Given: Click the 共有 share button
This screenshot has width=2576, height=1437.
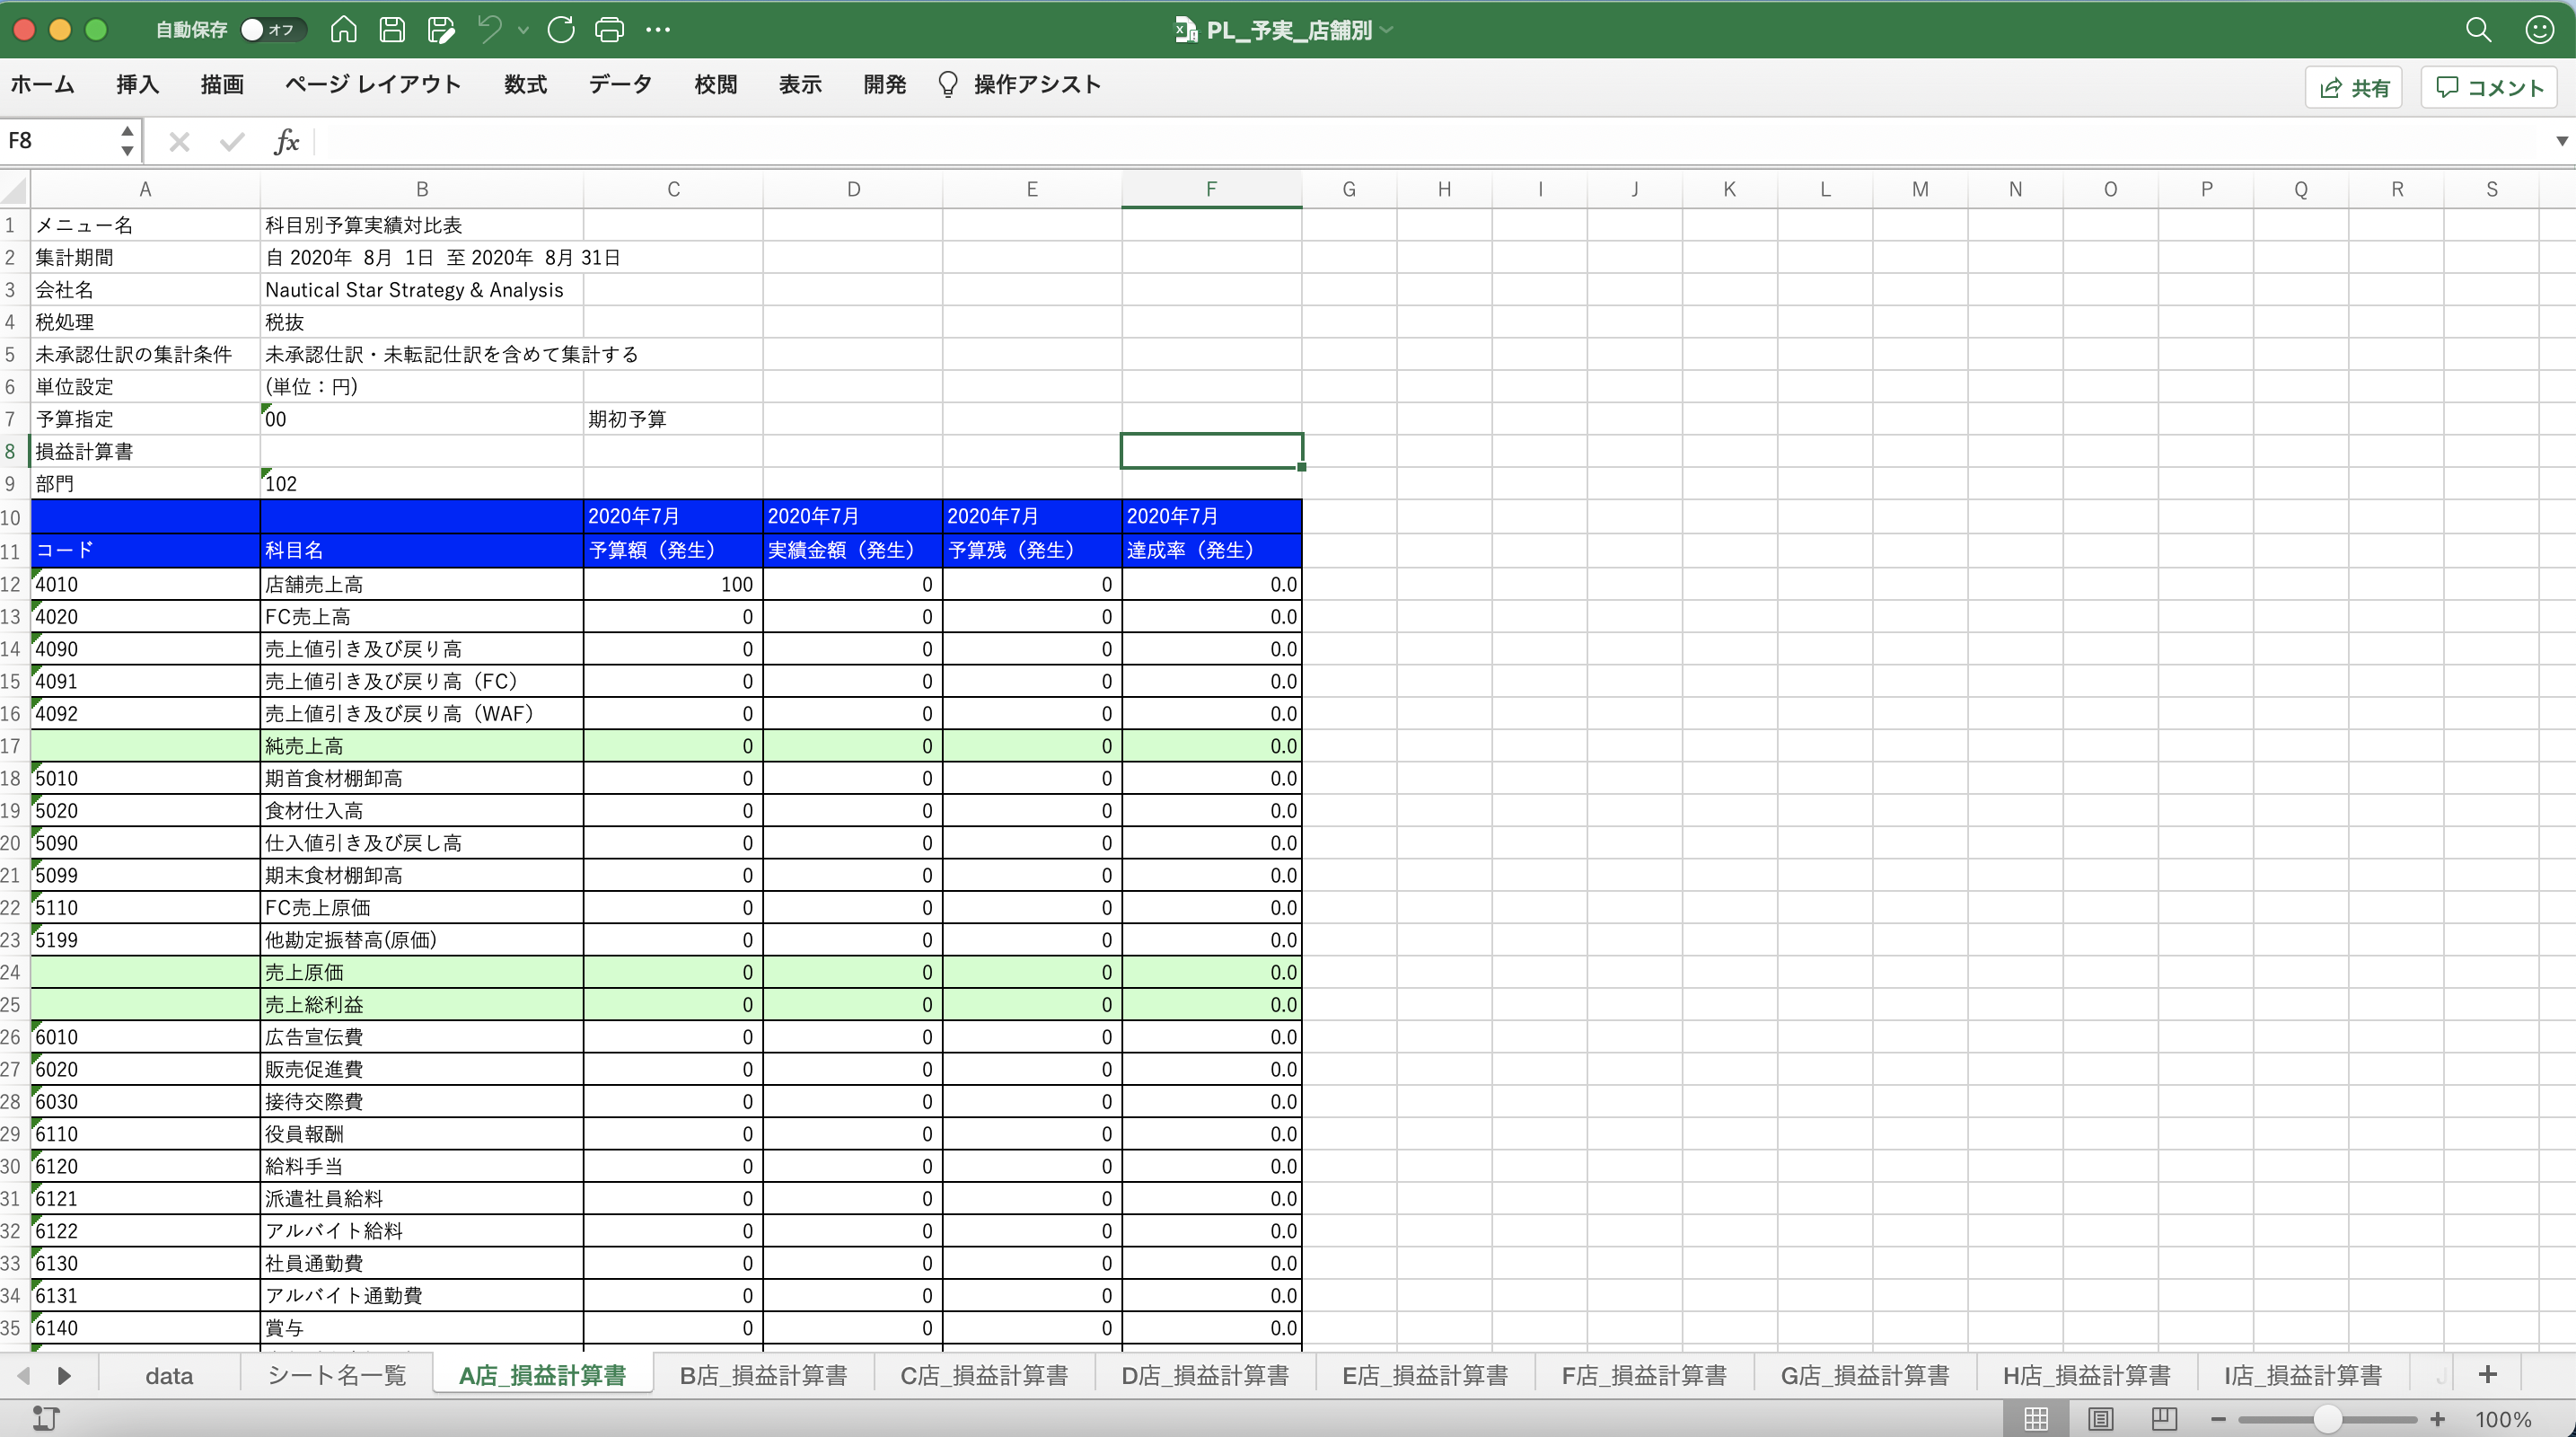Looking at the screenshot, I should click(x=2353, y=87).
